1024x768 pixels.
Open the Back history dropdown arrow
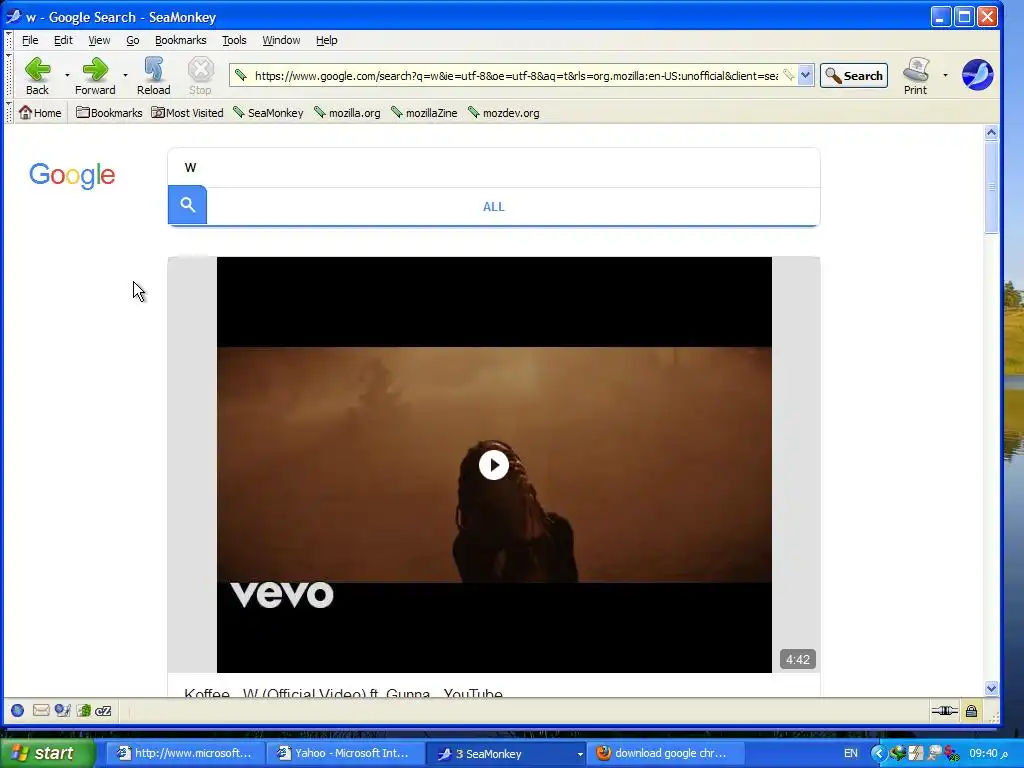[67, 76]
